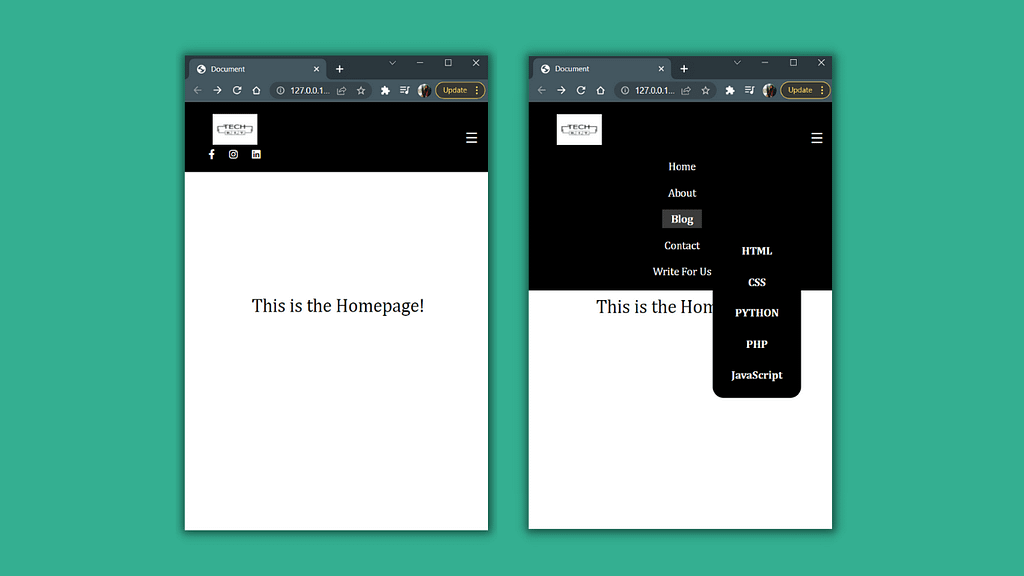Click the reload page icon

[237, 90]
